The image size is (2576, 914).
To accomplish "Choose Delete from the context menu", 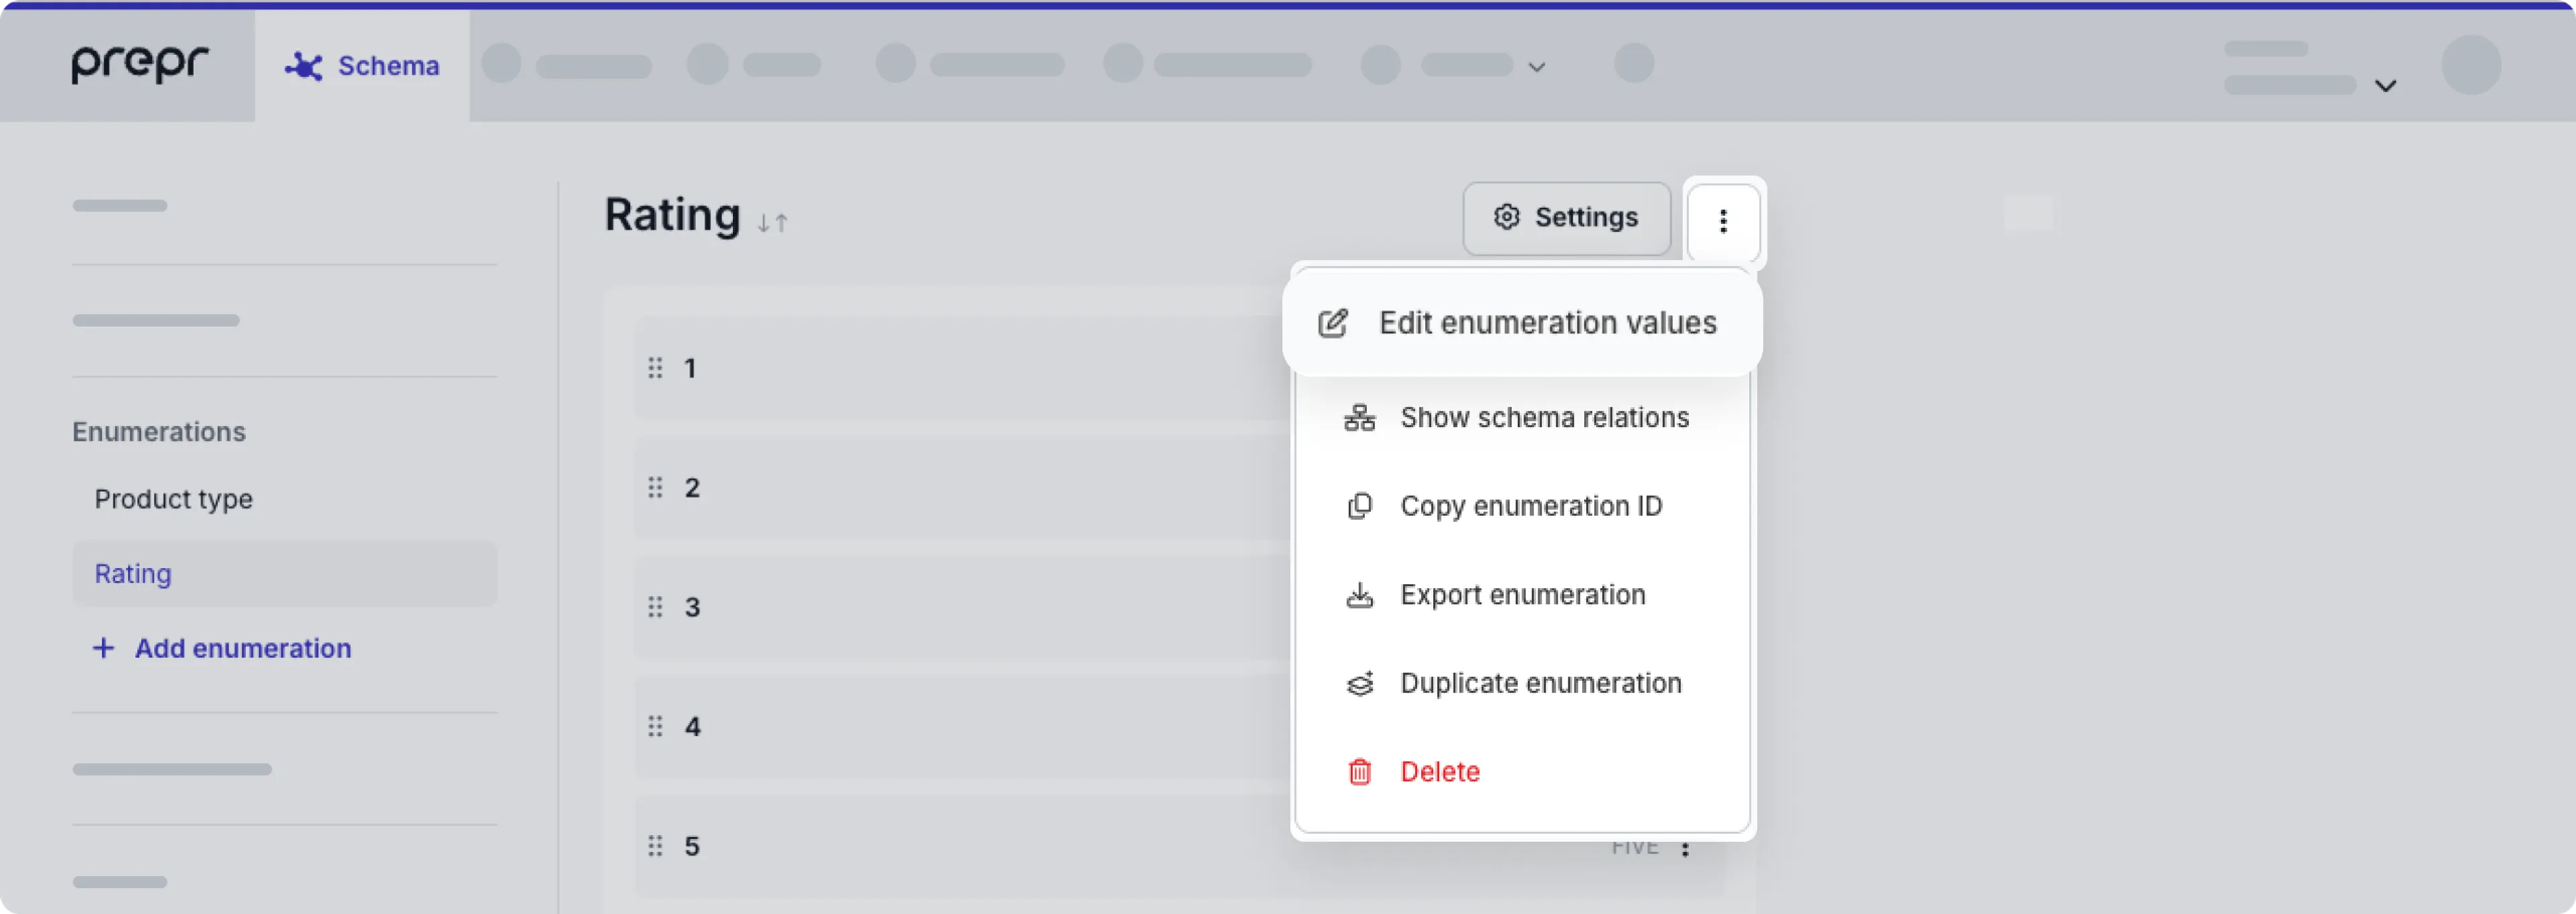I will (1440, 771).
